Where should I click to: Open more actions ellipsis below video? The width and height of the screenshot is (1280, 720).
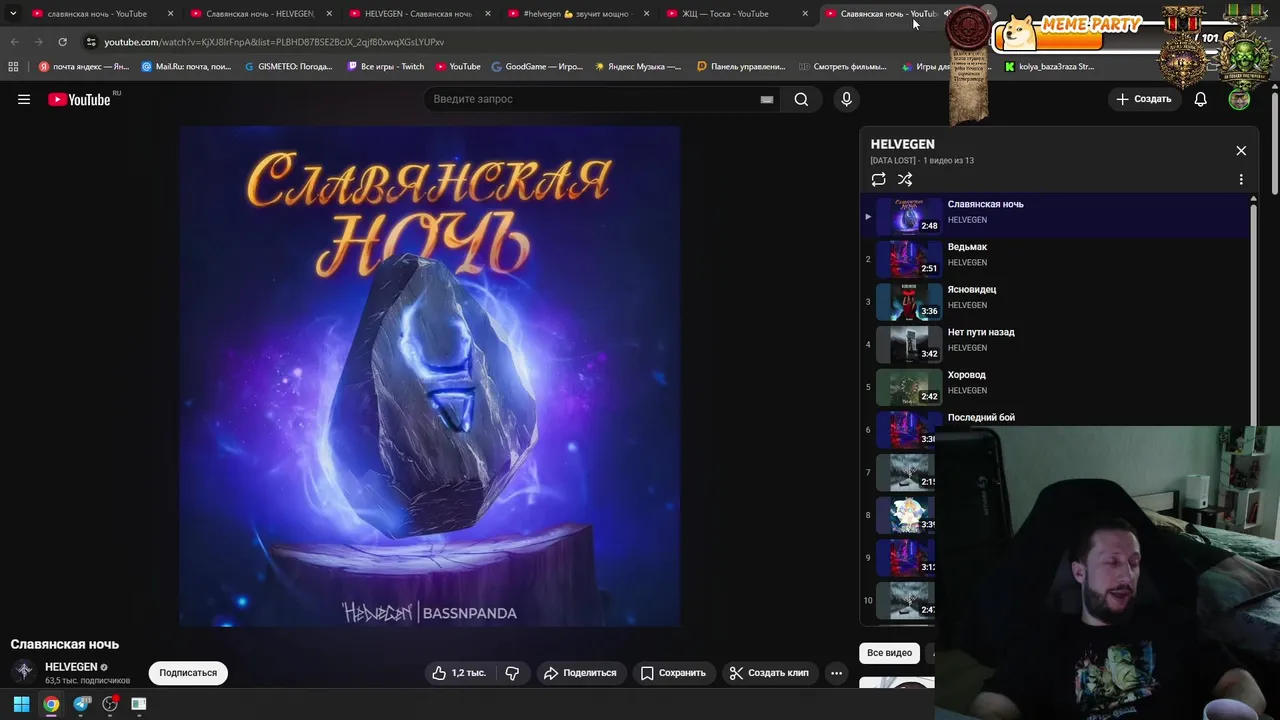pos(836,673)
